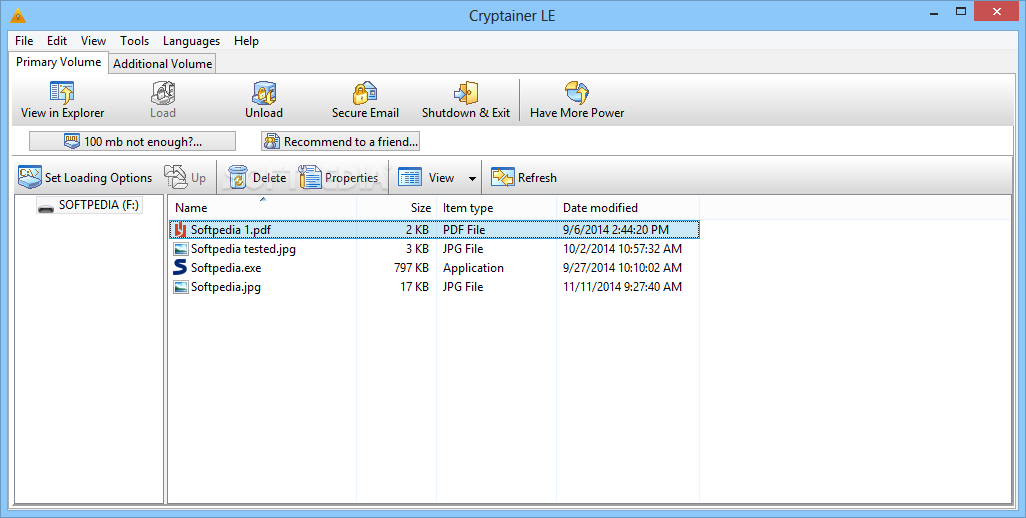Switch to Additional Volume tab
Image resolution: width=1026 pixels, height=518 pixels.
pyautogui.click(x=162, y=63)
